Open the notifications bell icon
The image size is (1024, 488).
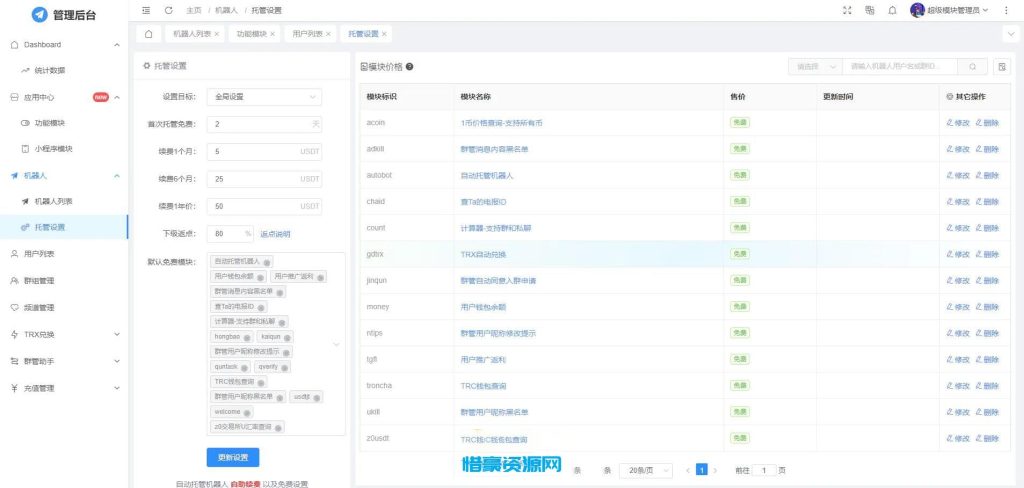click(x=892, y=10)
